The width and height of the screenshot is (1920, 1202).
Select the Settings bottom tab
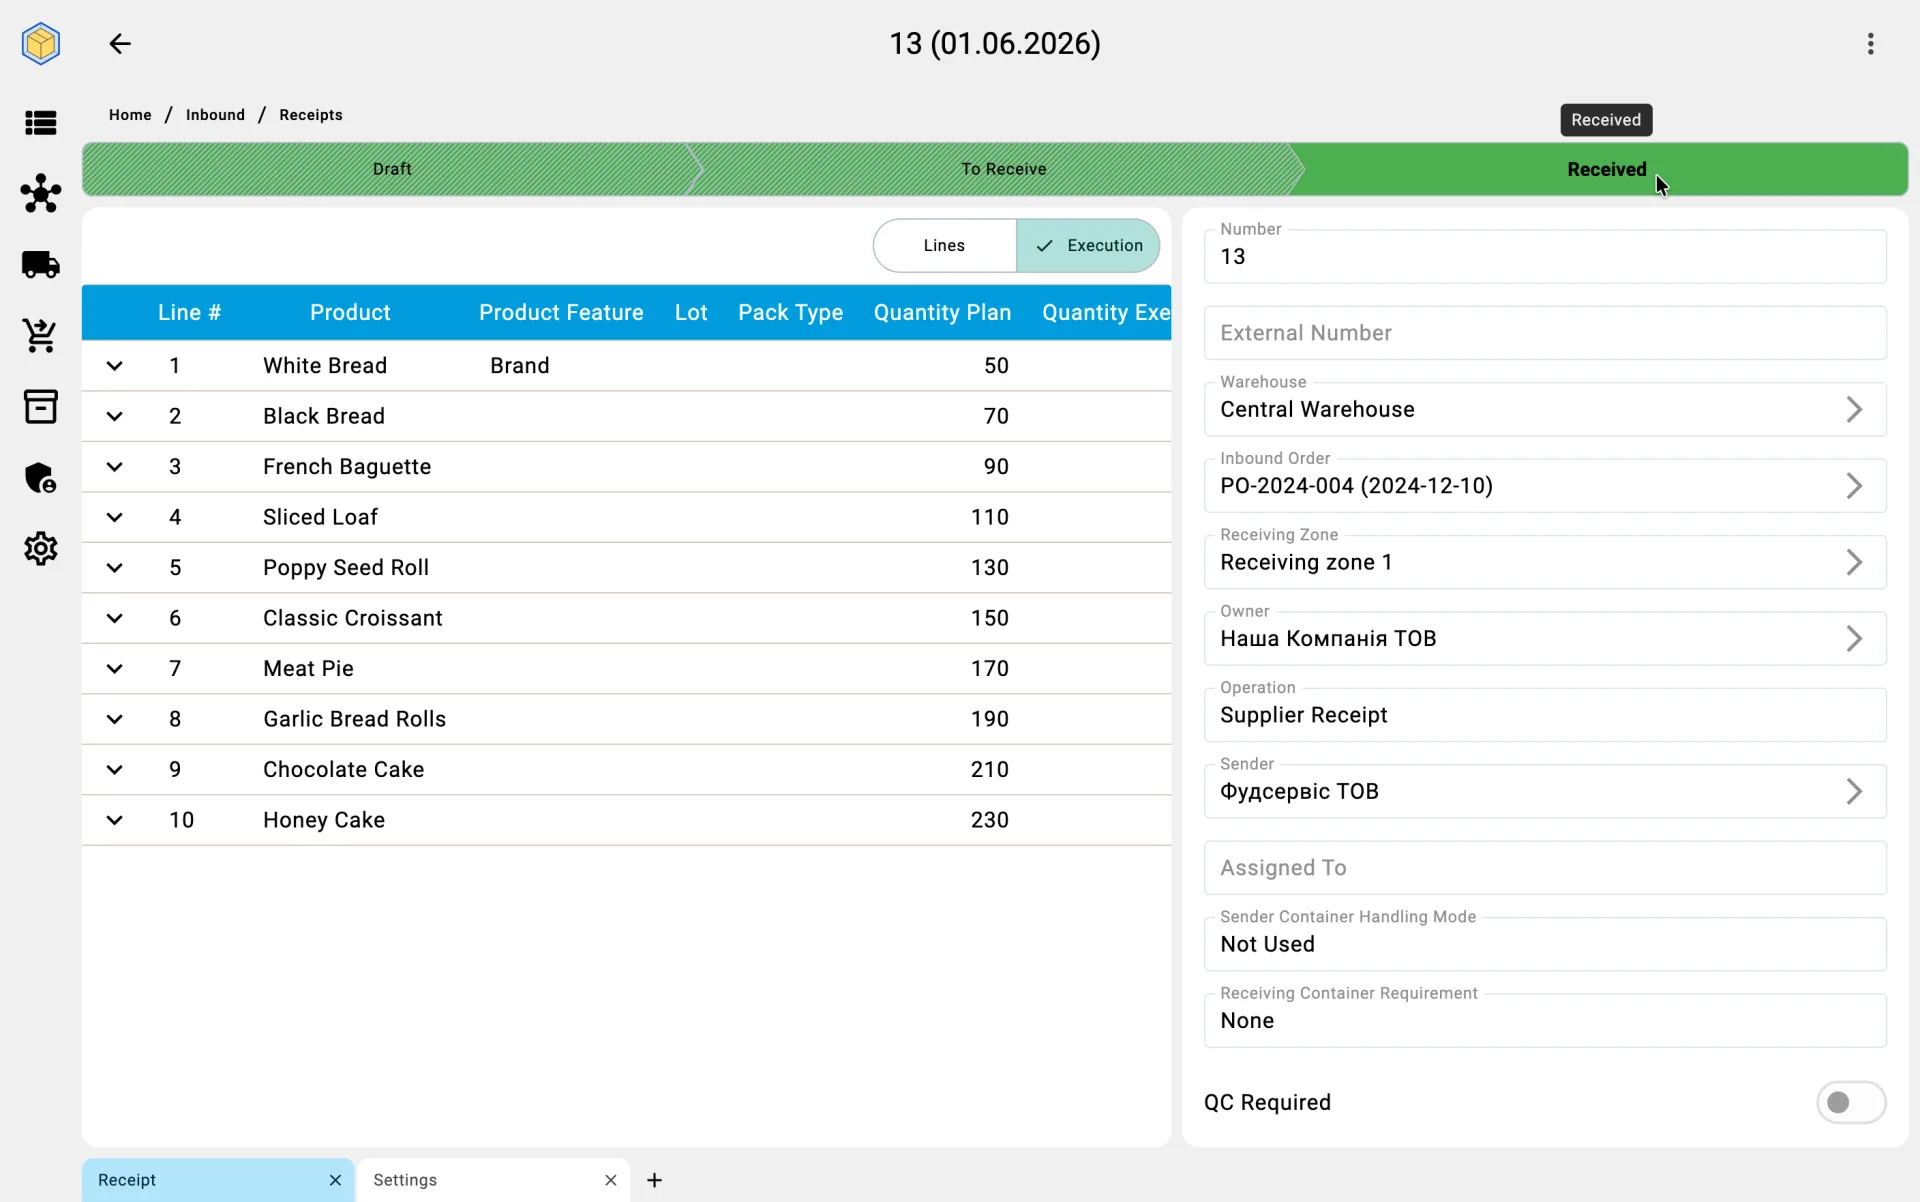[494, 1180]
